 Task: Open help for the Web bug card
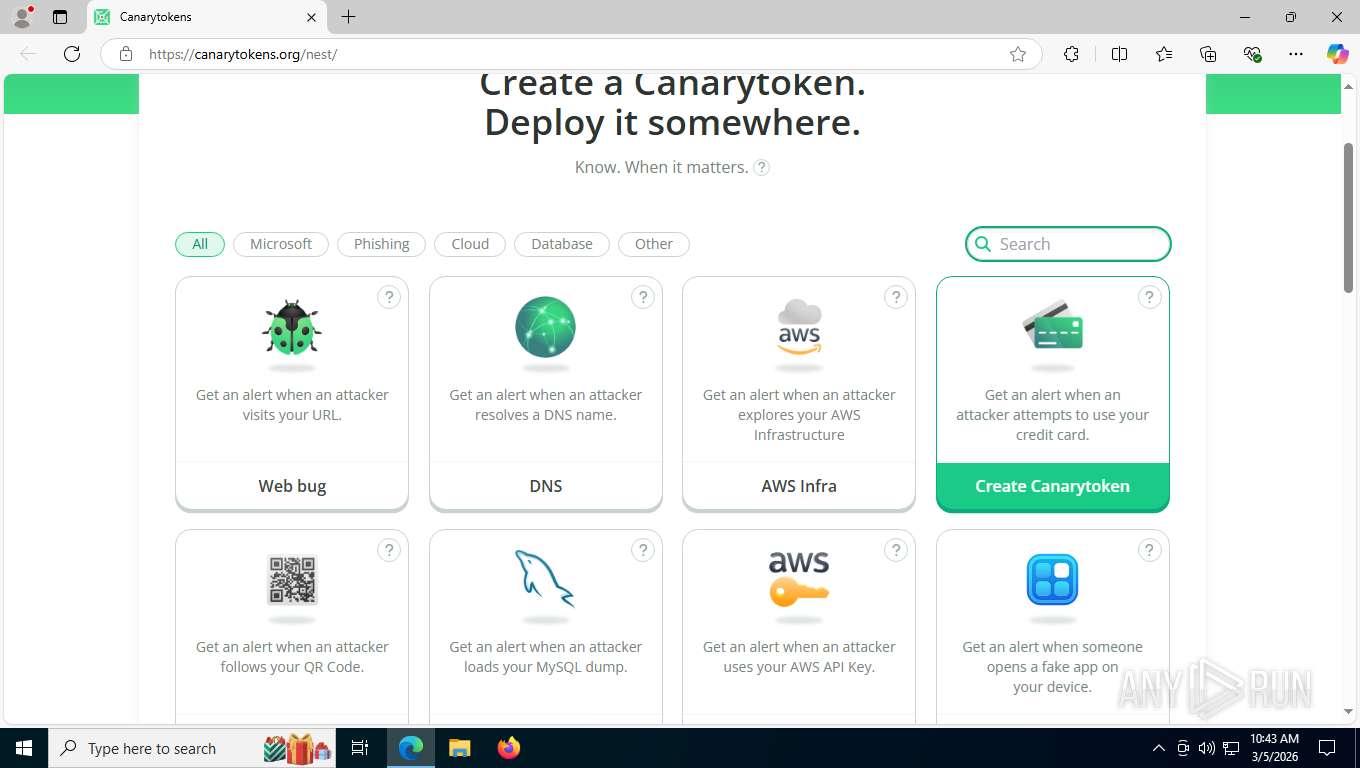[x=389, y=297]
